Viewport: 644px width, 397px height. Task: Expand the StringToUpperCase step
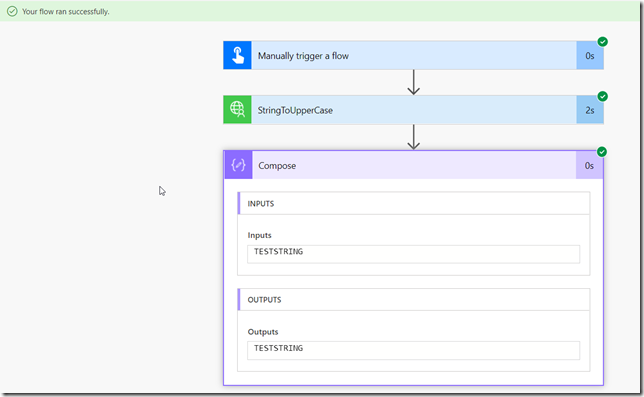point(414,110)
